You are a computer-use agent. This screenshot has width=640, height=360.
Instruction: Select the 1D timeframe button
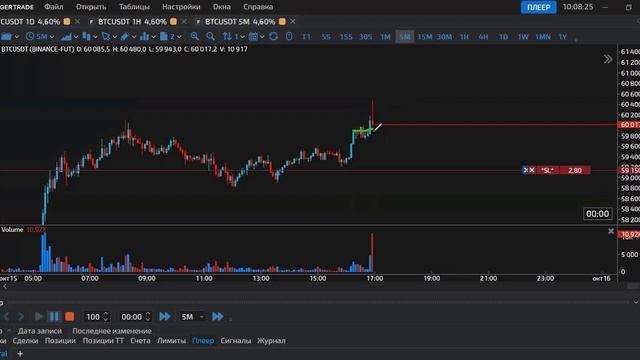(503, 37)
